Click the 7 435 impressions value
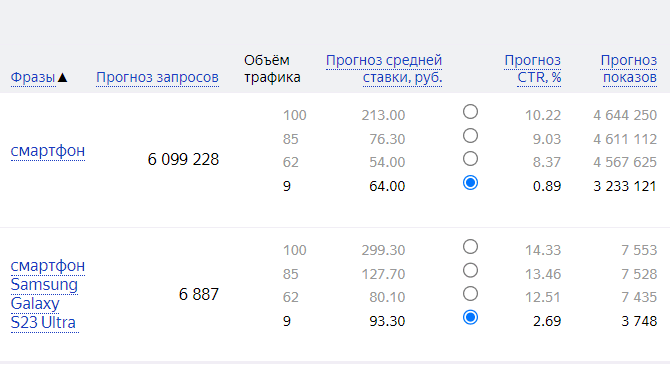 pos(639,297)
